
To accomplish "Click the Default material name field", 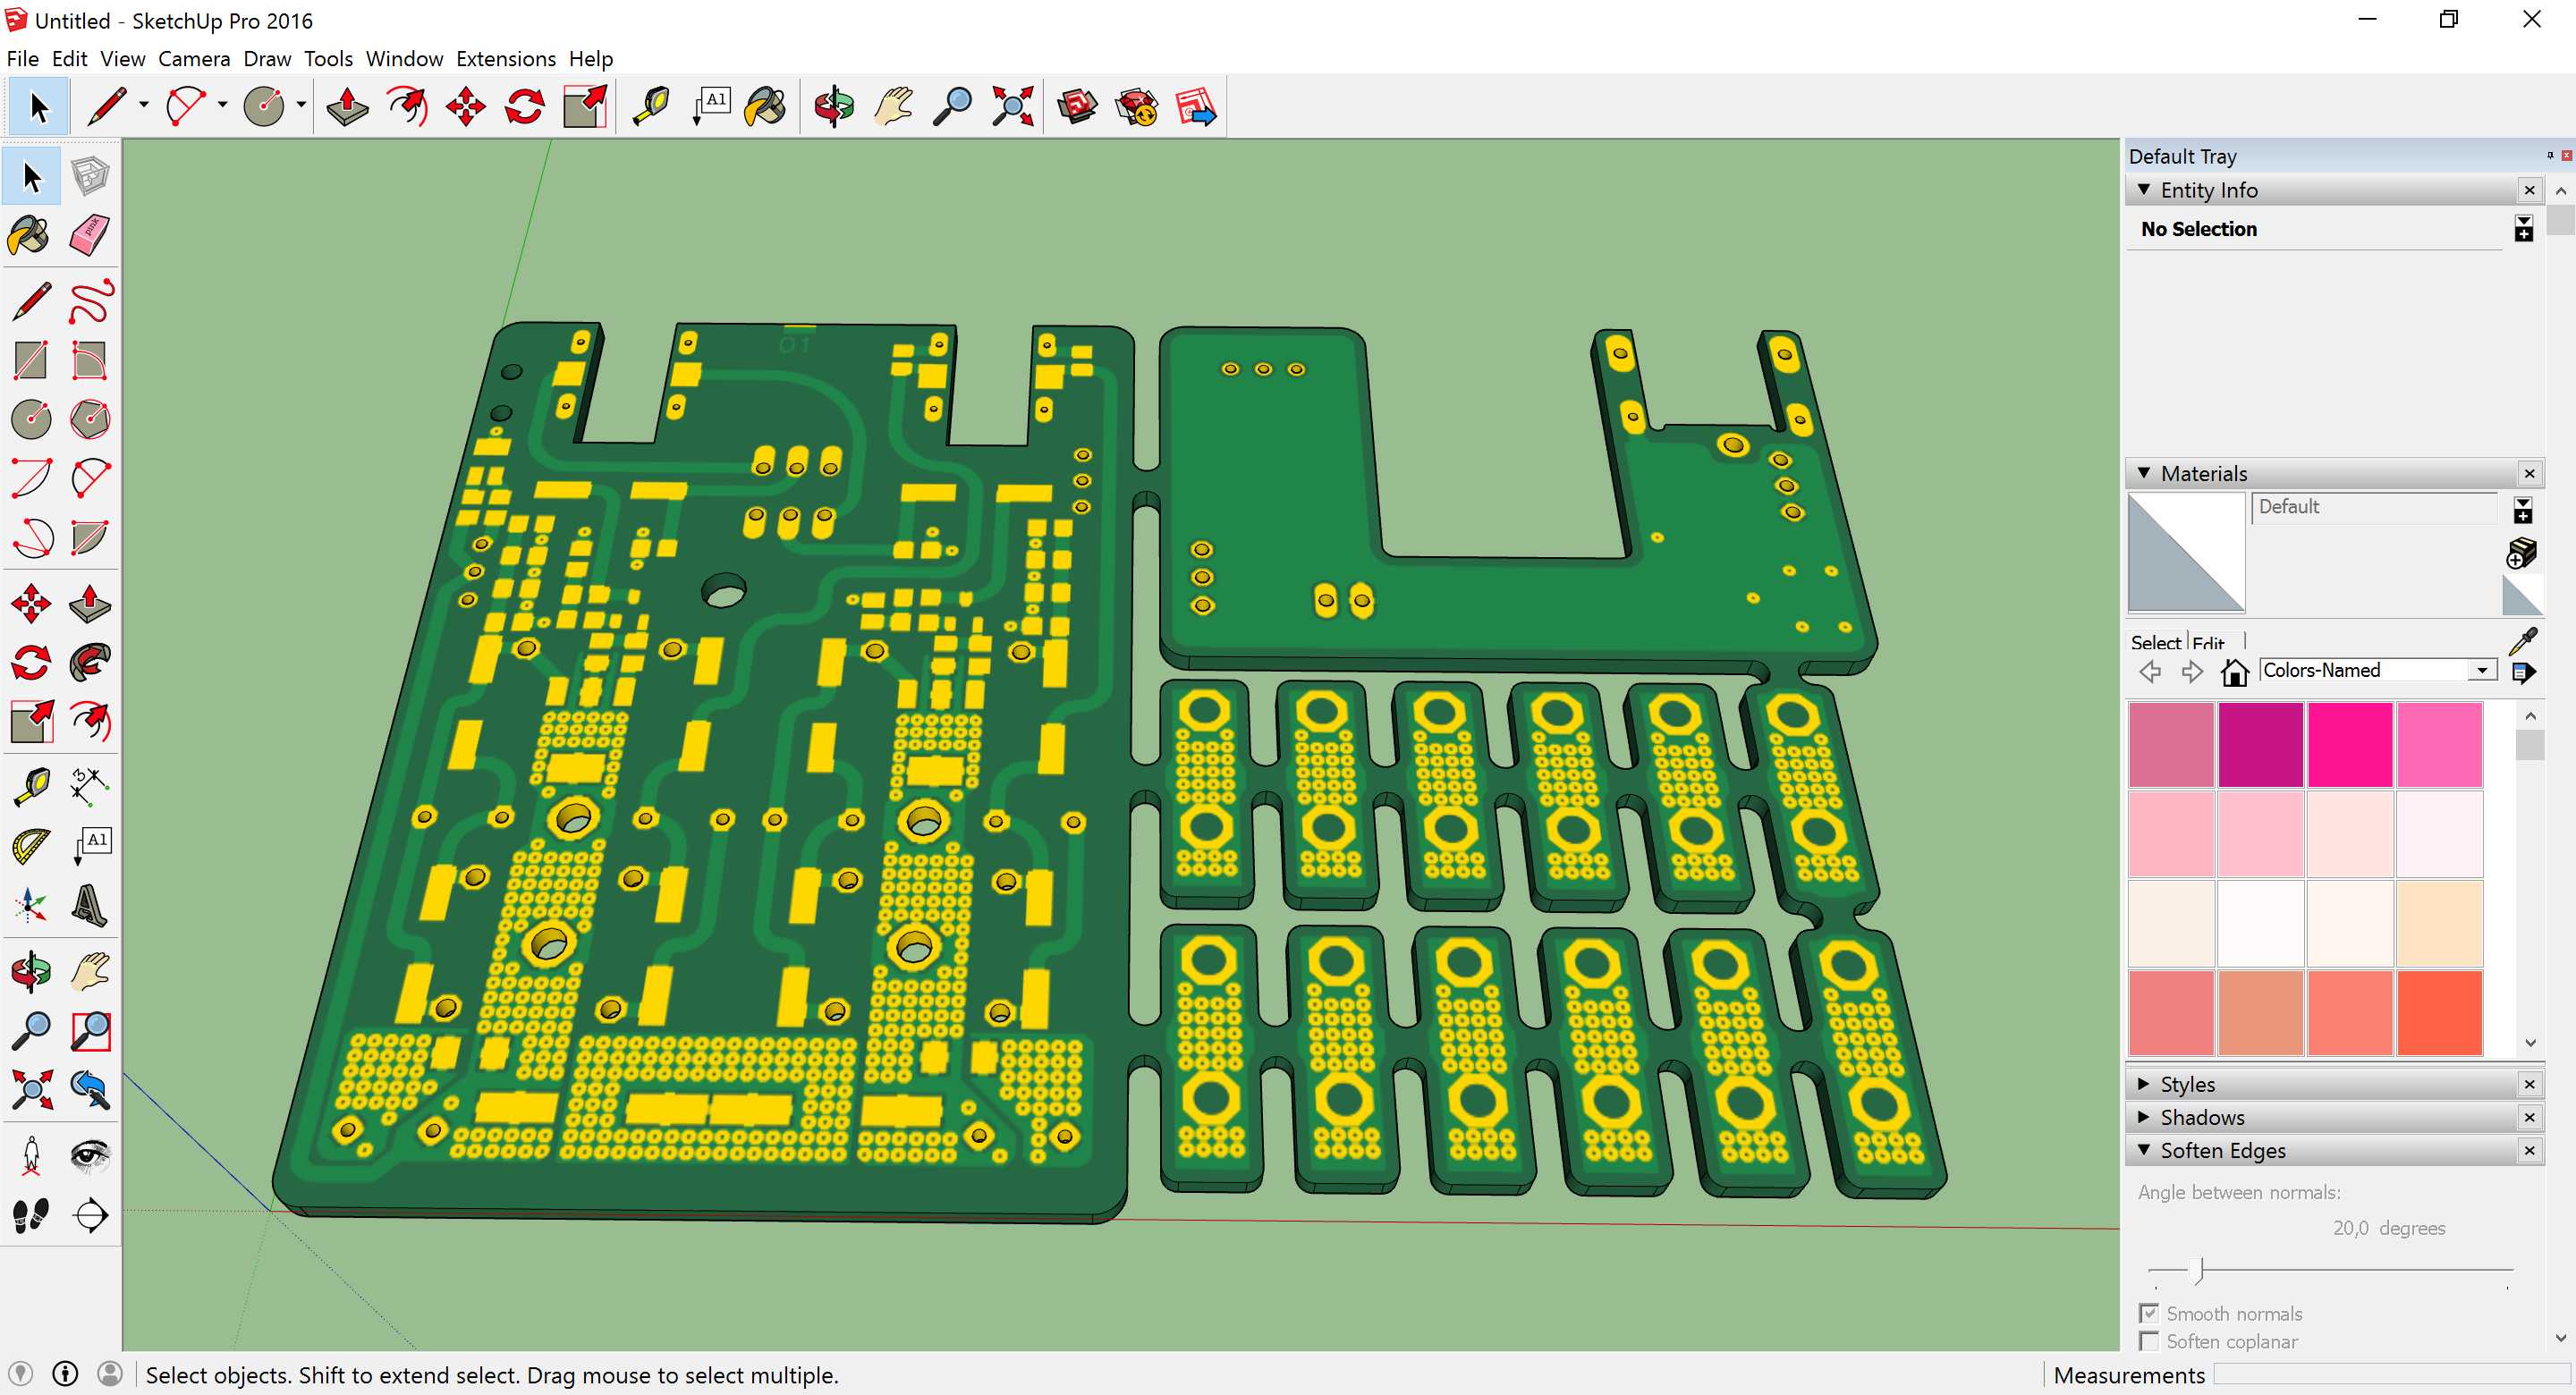I will click(x=2376, y=507).
